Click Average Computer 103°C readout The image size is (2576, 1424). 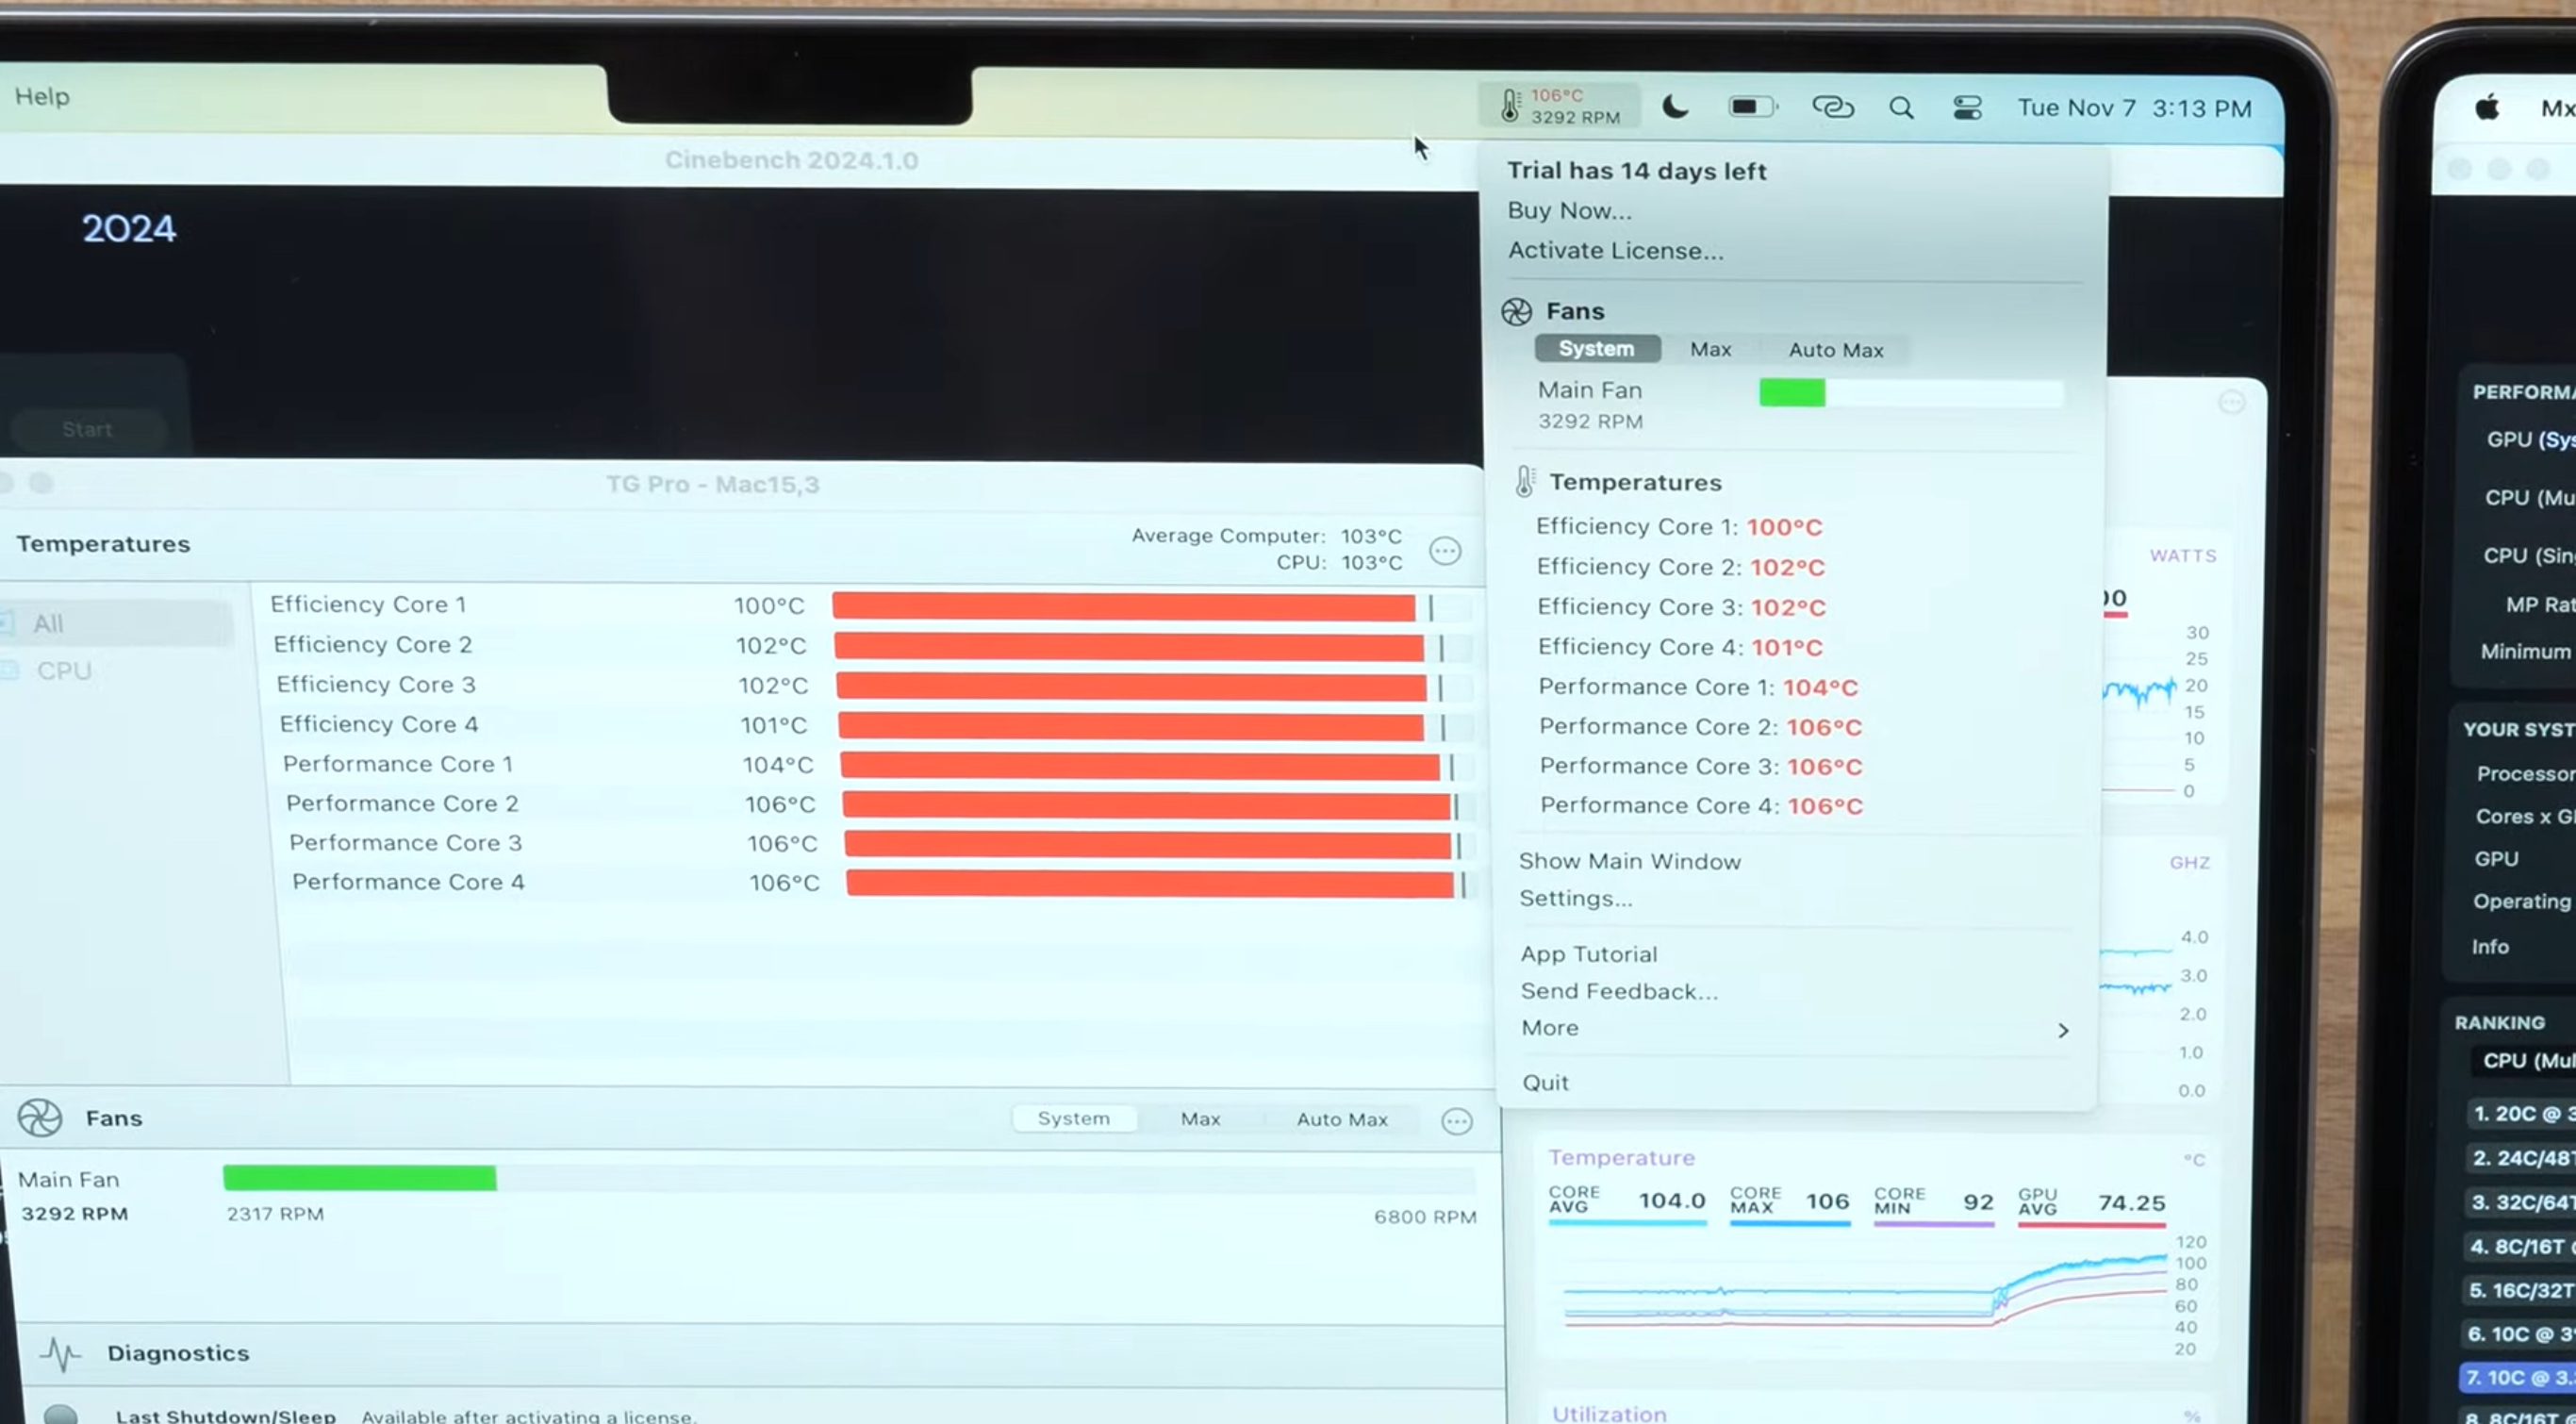1266,536
